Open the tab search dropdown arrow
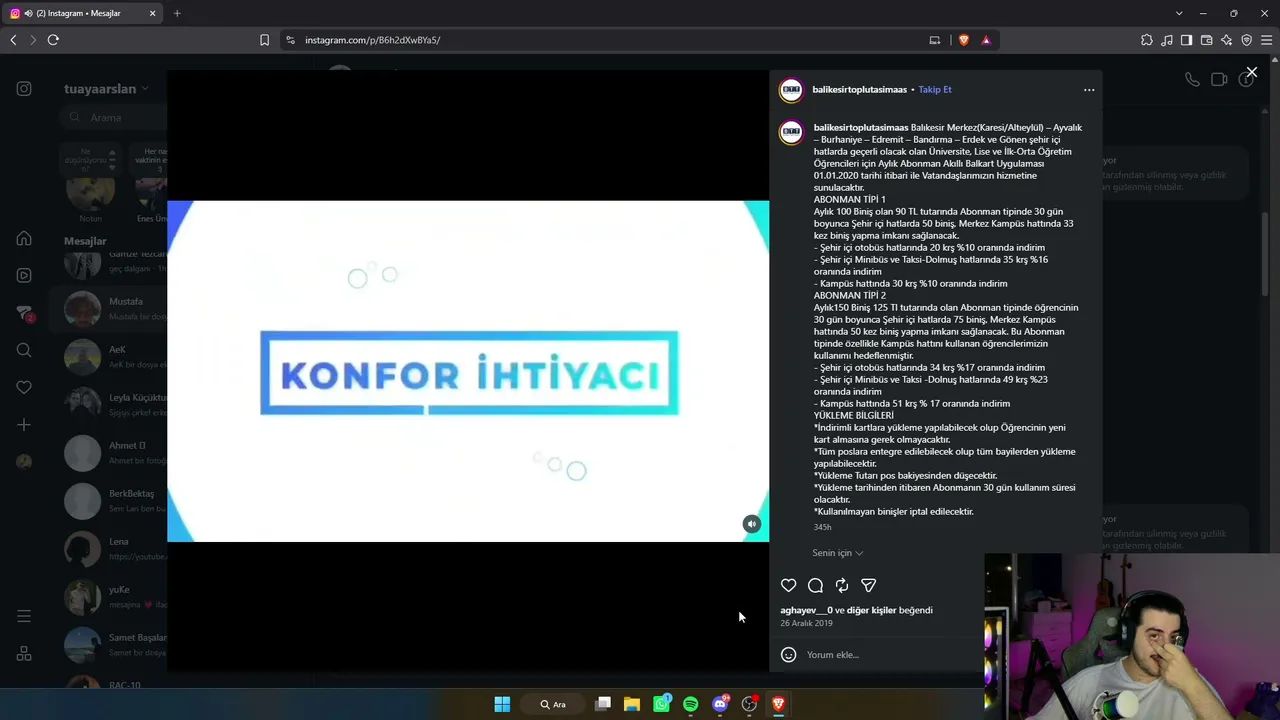The width and height of the screenshot is (1280, 720). click(1179, 13)
